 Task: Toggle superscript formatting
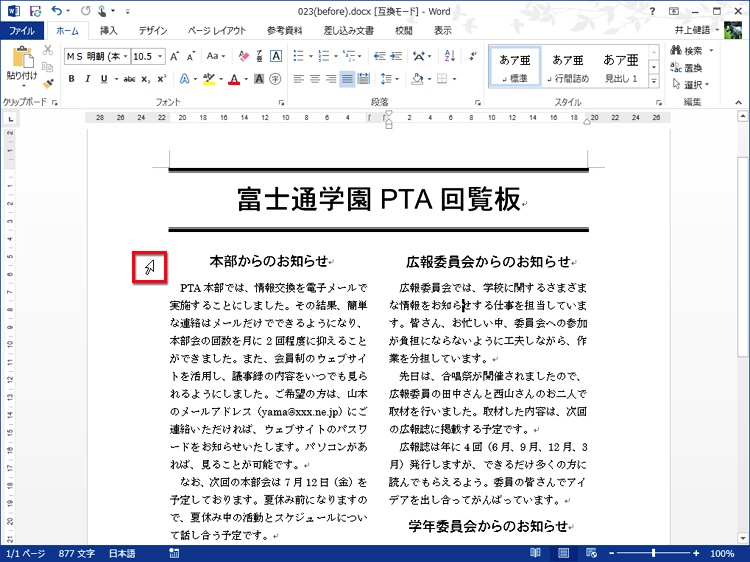(x=162, y=79)
